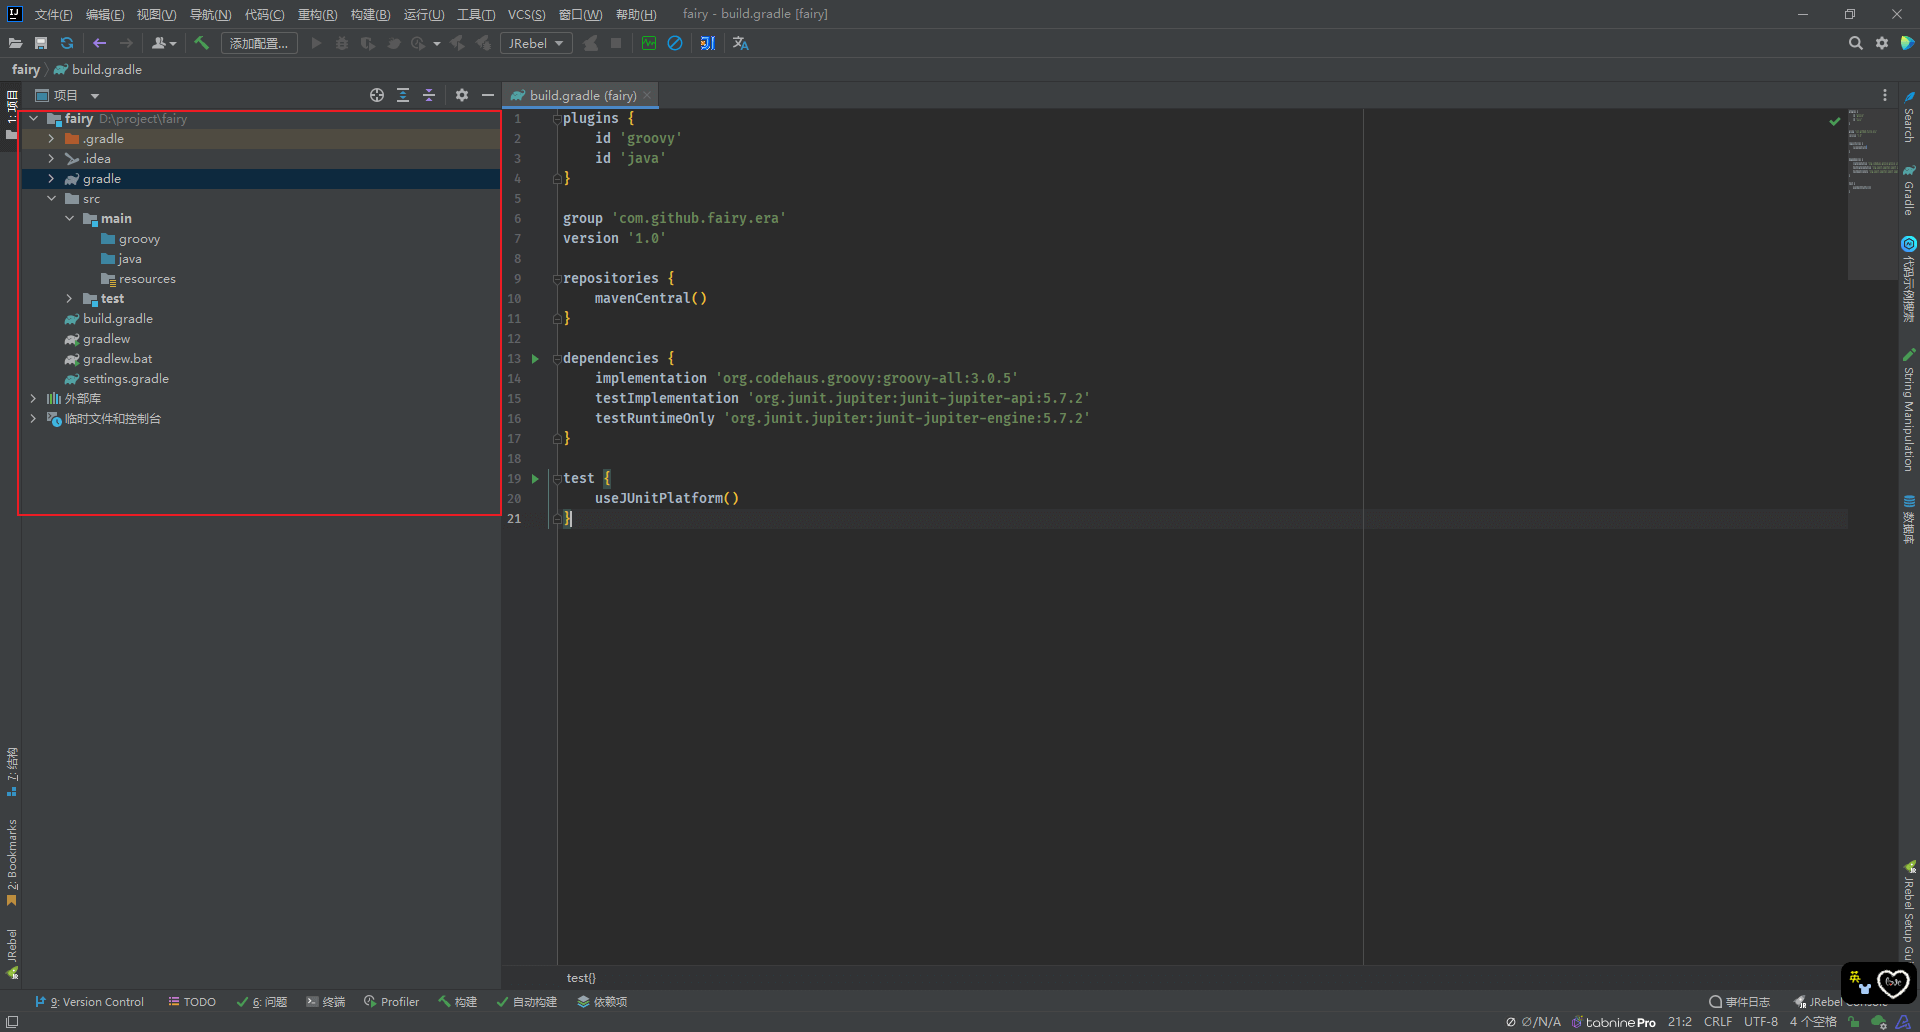1920x1032 pixels.
Task: Open project panel gear options
Action: 462,95
